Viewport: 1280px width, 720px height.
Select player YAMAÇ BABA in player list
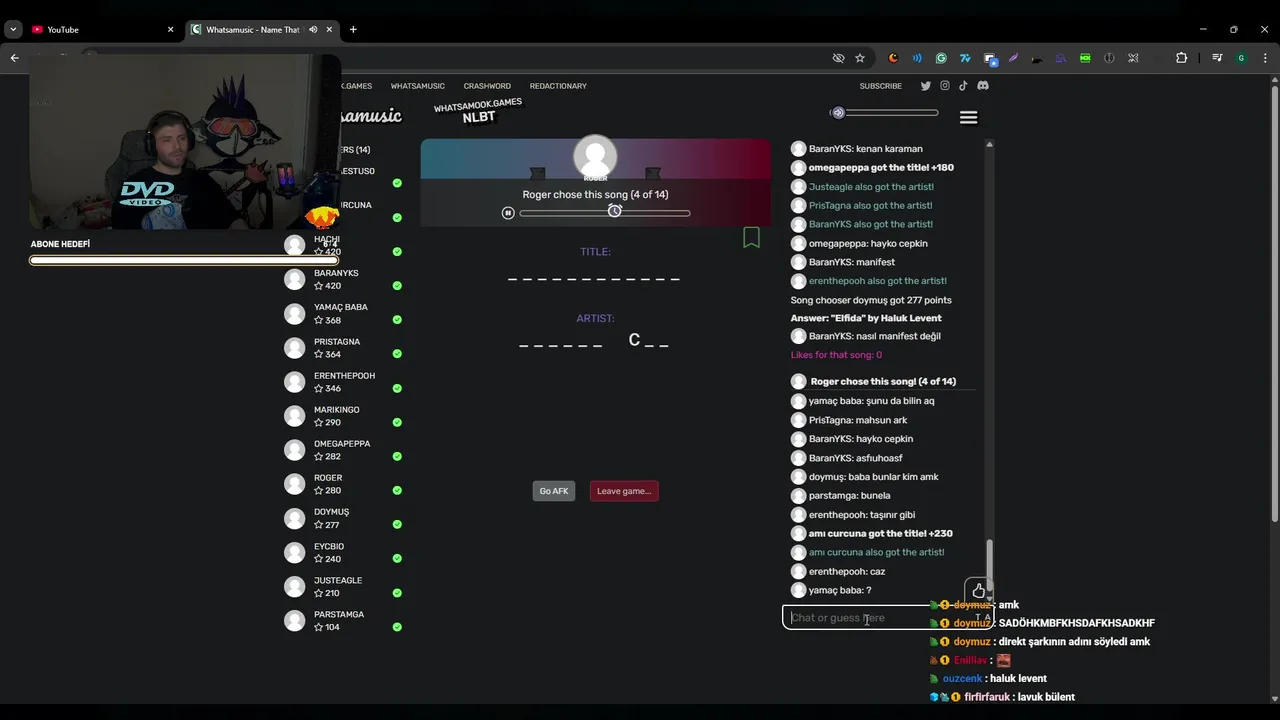[342, 314]
